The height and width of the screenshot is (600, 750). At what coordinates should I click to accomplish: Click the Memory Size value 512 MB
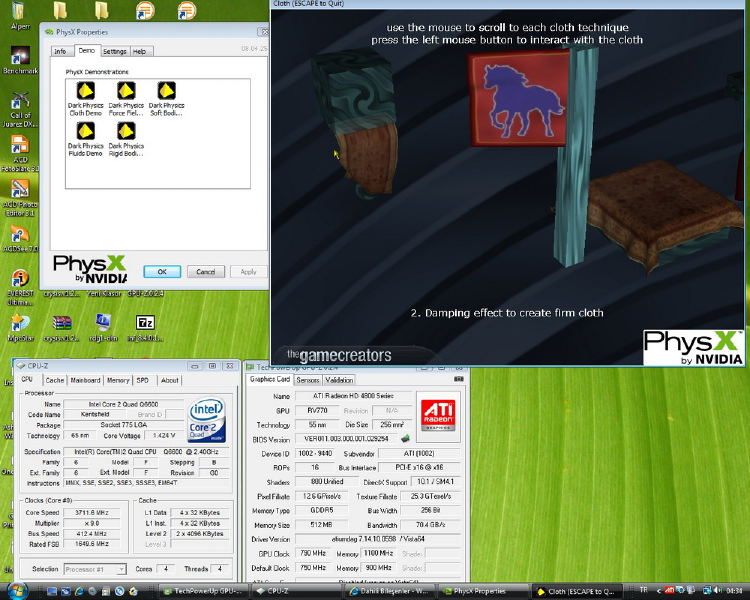(321, 524)
